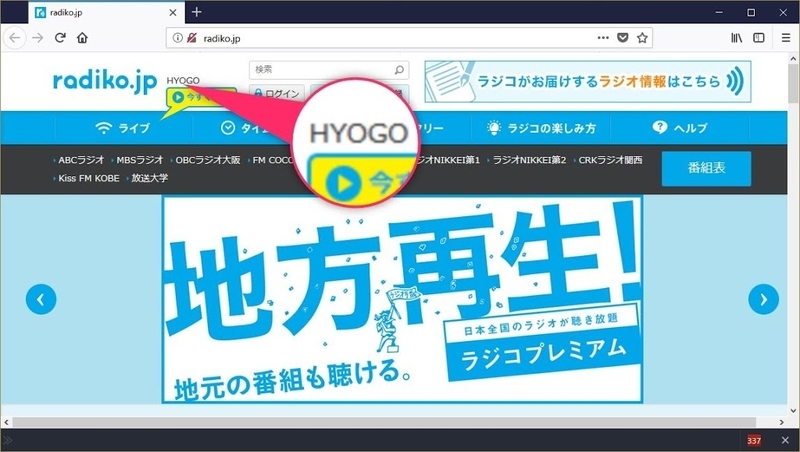This screenshot has width=800, height=452.
Task: Minimize the browser window
Action: pyautogui.click(x=719, y=12)
